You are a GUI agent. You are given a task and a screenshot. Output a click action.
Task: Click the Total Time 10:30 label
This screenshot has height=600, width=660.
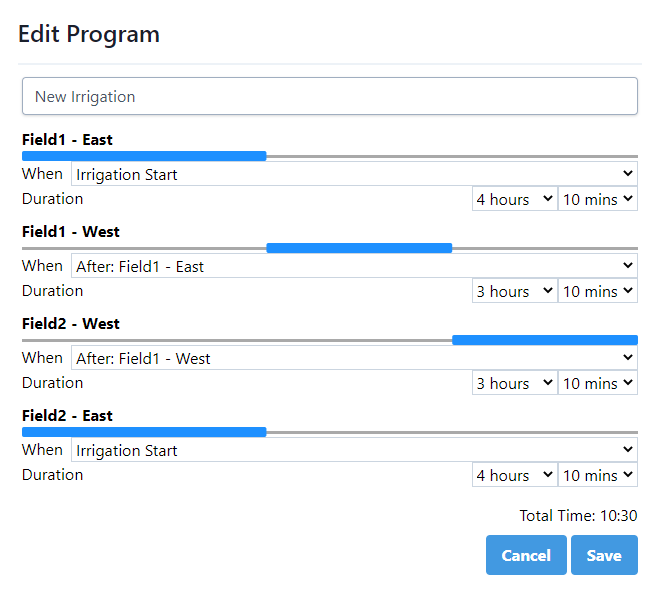[x=578, y=516]
